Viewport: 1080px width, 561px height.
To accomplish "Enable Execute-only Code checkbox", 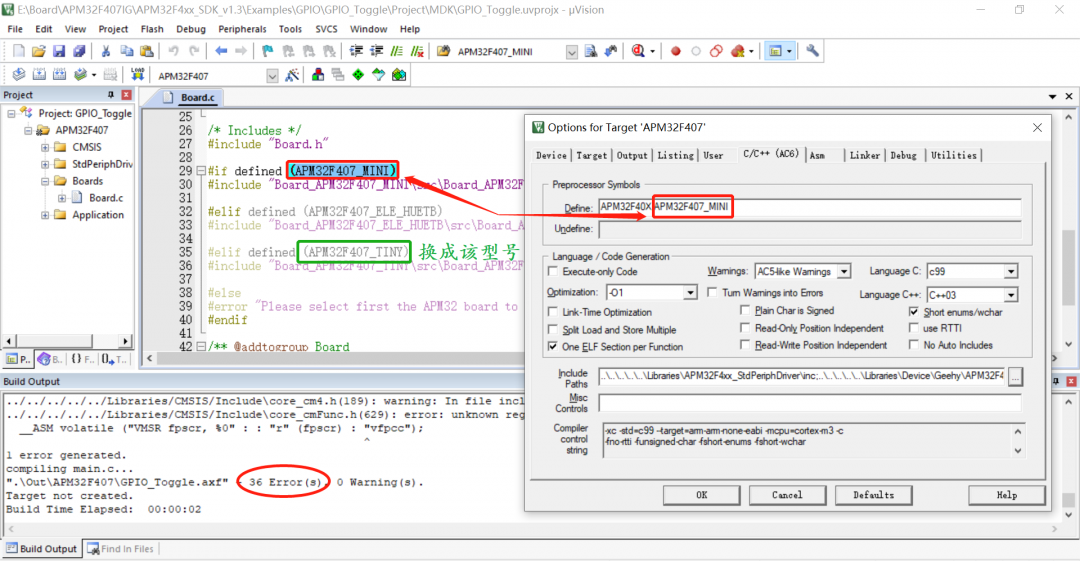I will coord(553,272).
